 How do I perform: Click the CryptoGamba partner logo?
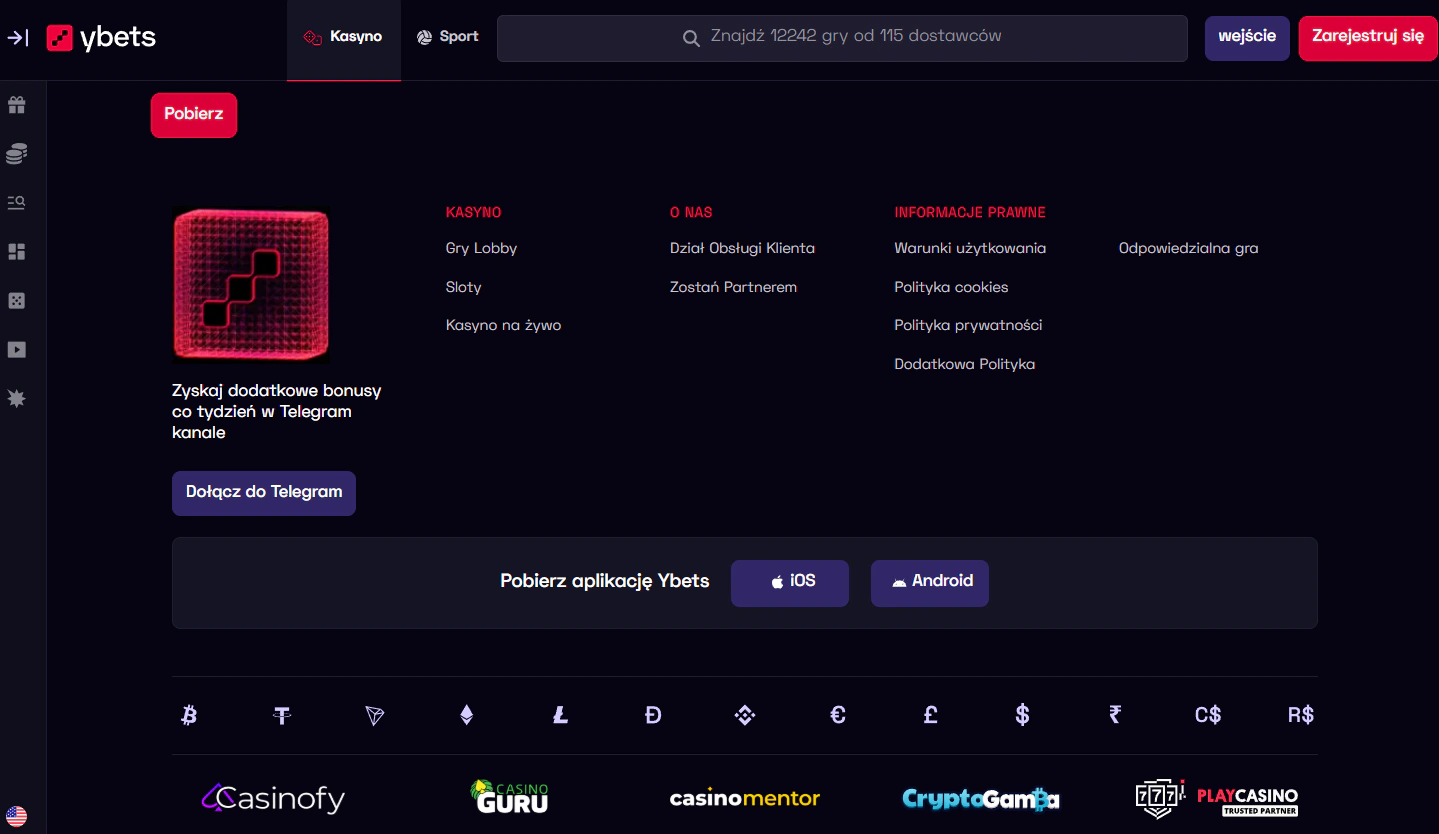tap(980, 798)
